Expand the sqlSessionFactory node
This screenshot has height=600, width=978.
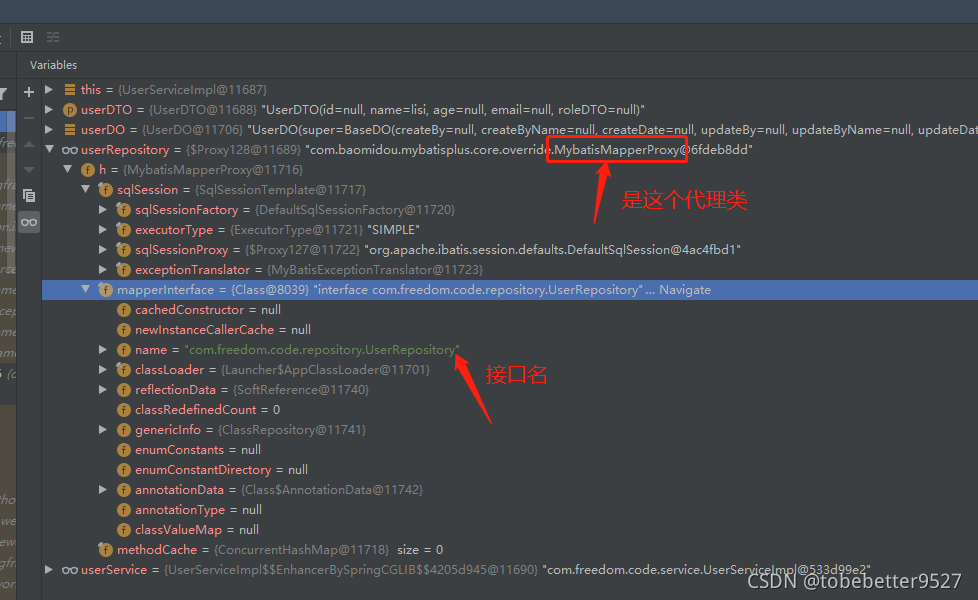[x=103, y=210]
